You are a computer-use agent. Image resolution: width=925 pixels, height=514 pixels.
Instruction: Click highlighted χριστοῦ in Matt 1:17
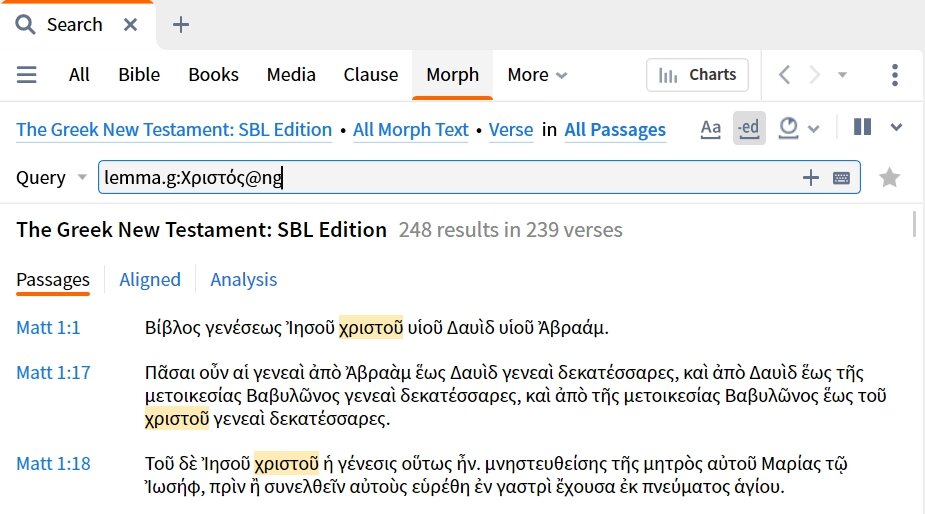click(177, 418)
